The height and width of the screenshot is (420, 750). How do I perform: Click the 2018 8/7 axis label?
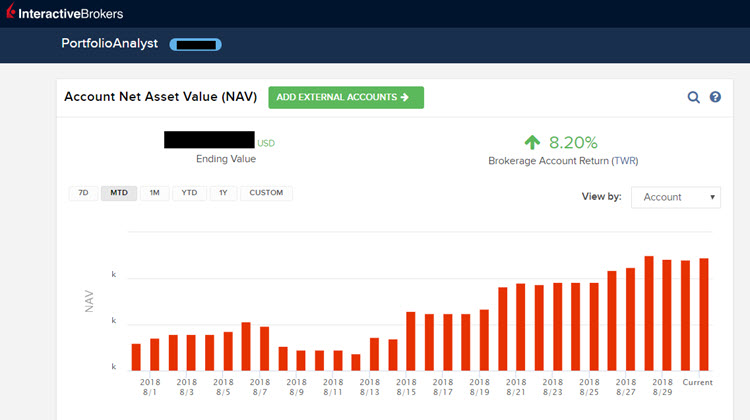(260, 387)
